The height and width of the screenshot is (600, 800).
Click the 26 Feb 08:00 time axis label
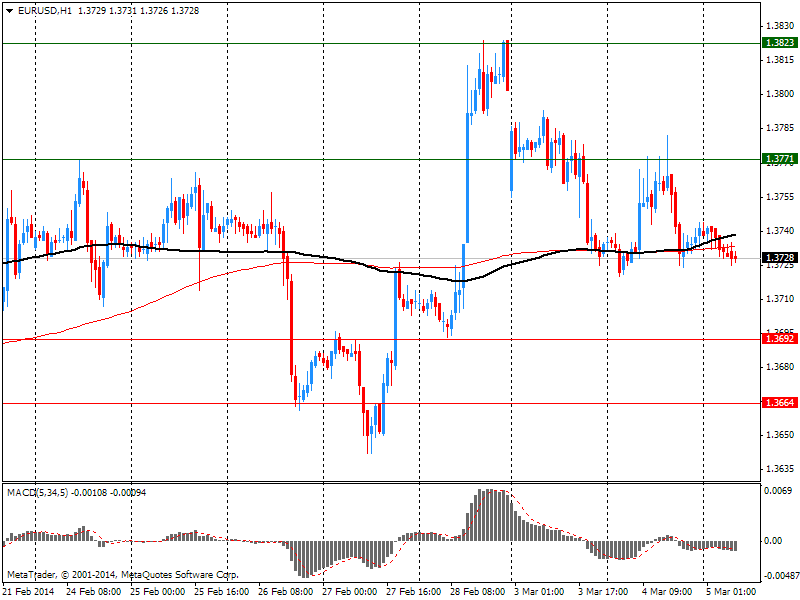(x=286, y=591)
